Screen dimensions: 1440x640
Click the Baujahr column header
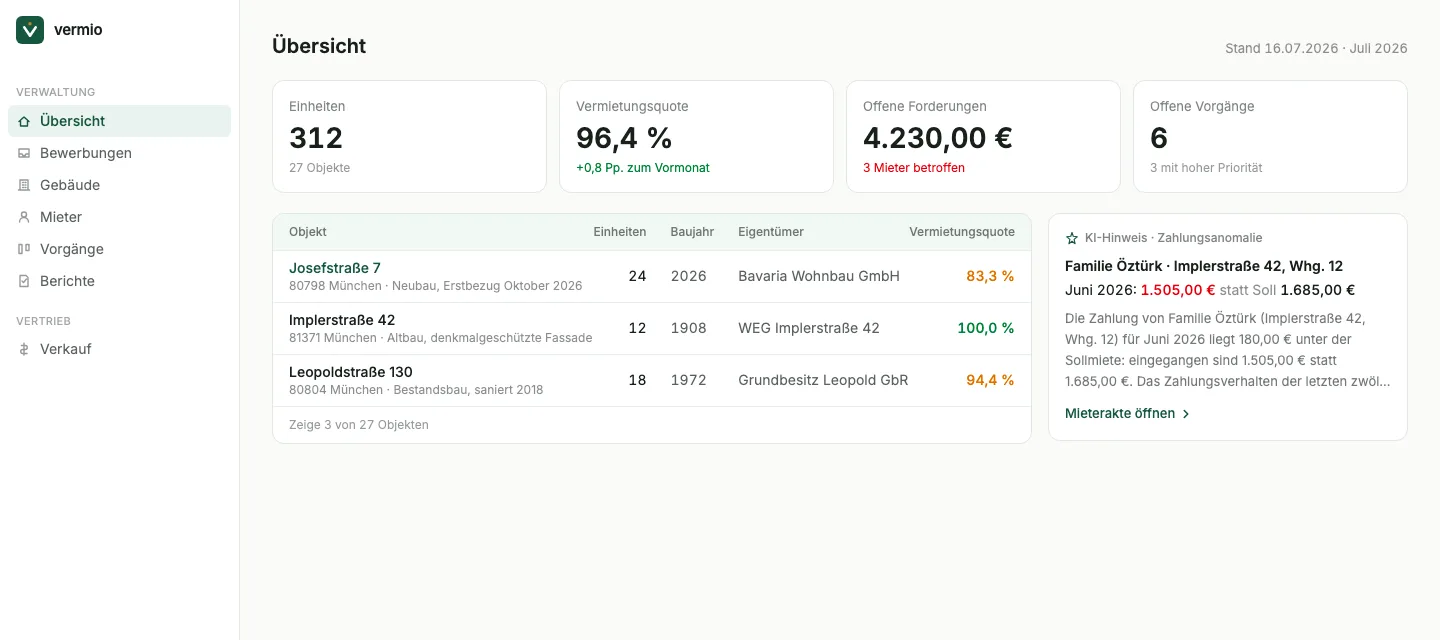click(x=693, y=232)
